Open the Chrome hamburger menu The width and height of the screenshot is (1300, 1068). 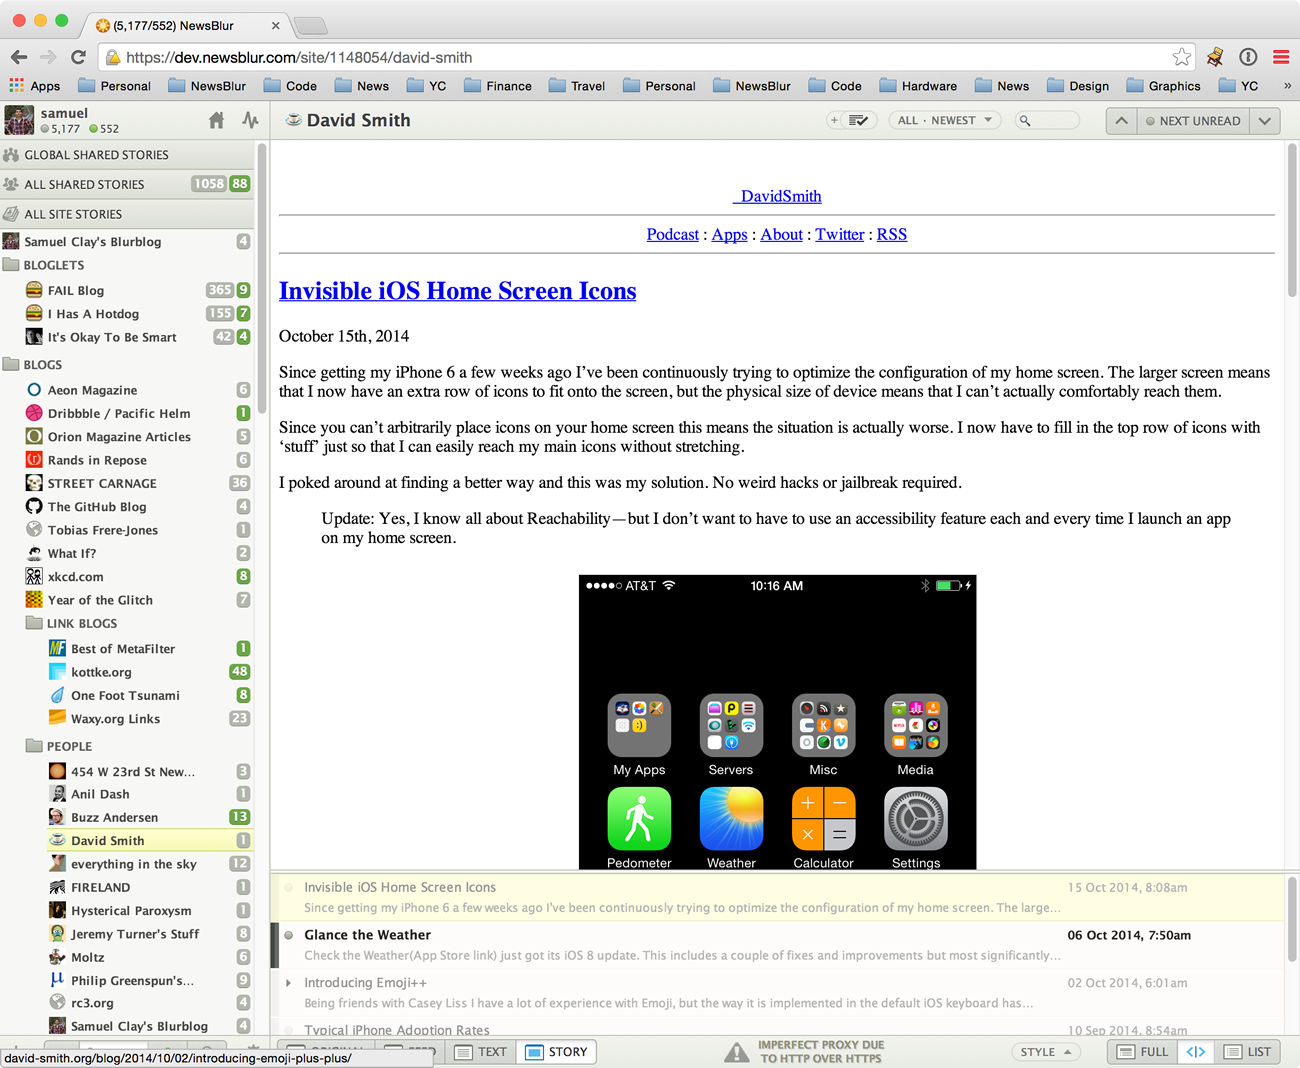click(x=1281, y=57)
